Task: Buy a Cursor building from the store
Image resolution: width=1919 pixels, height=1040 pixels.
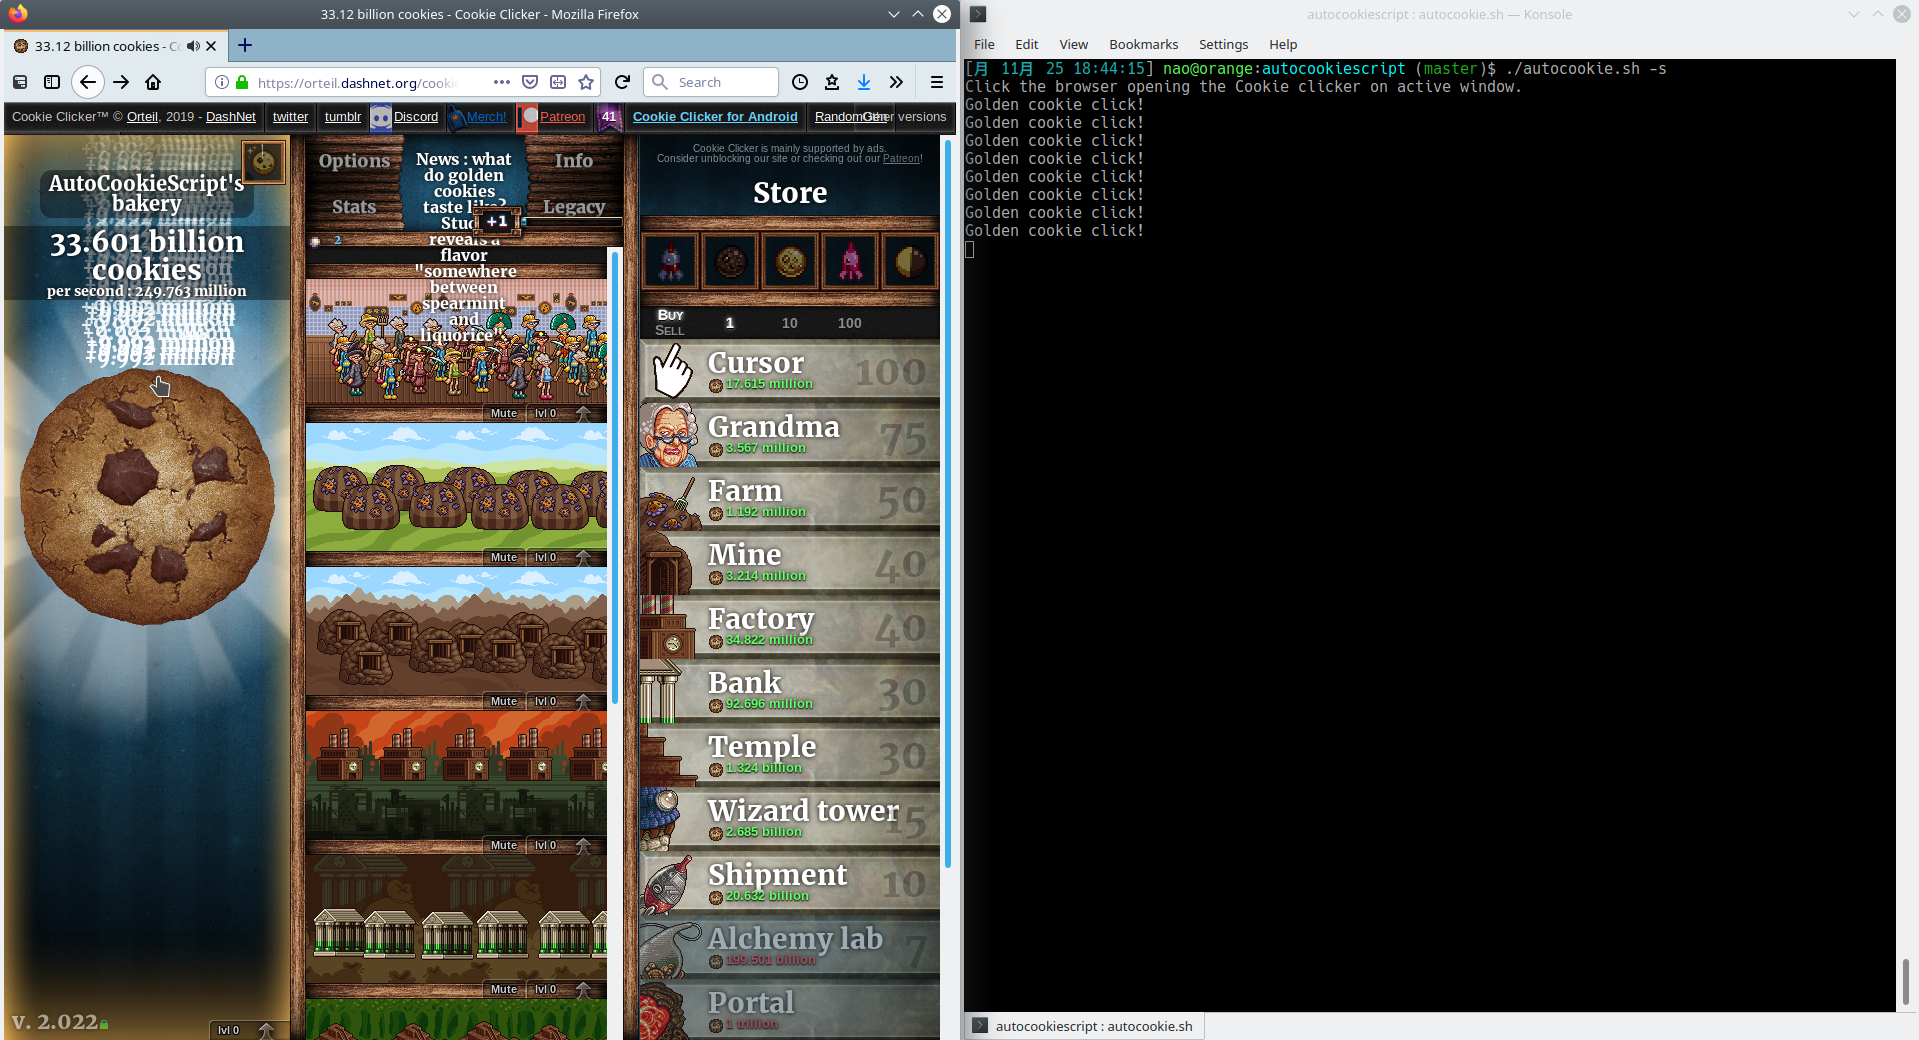Action: coord(790,372)
